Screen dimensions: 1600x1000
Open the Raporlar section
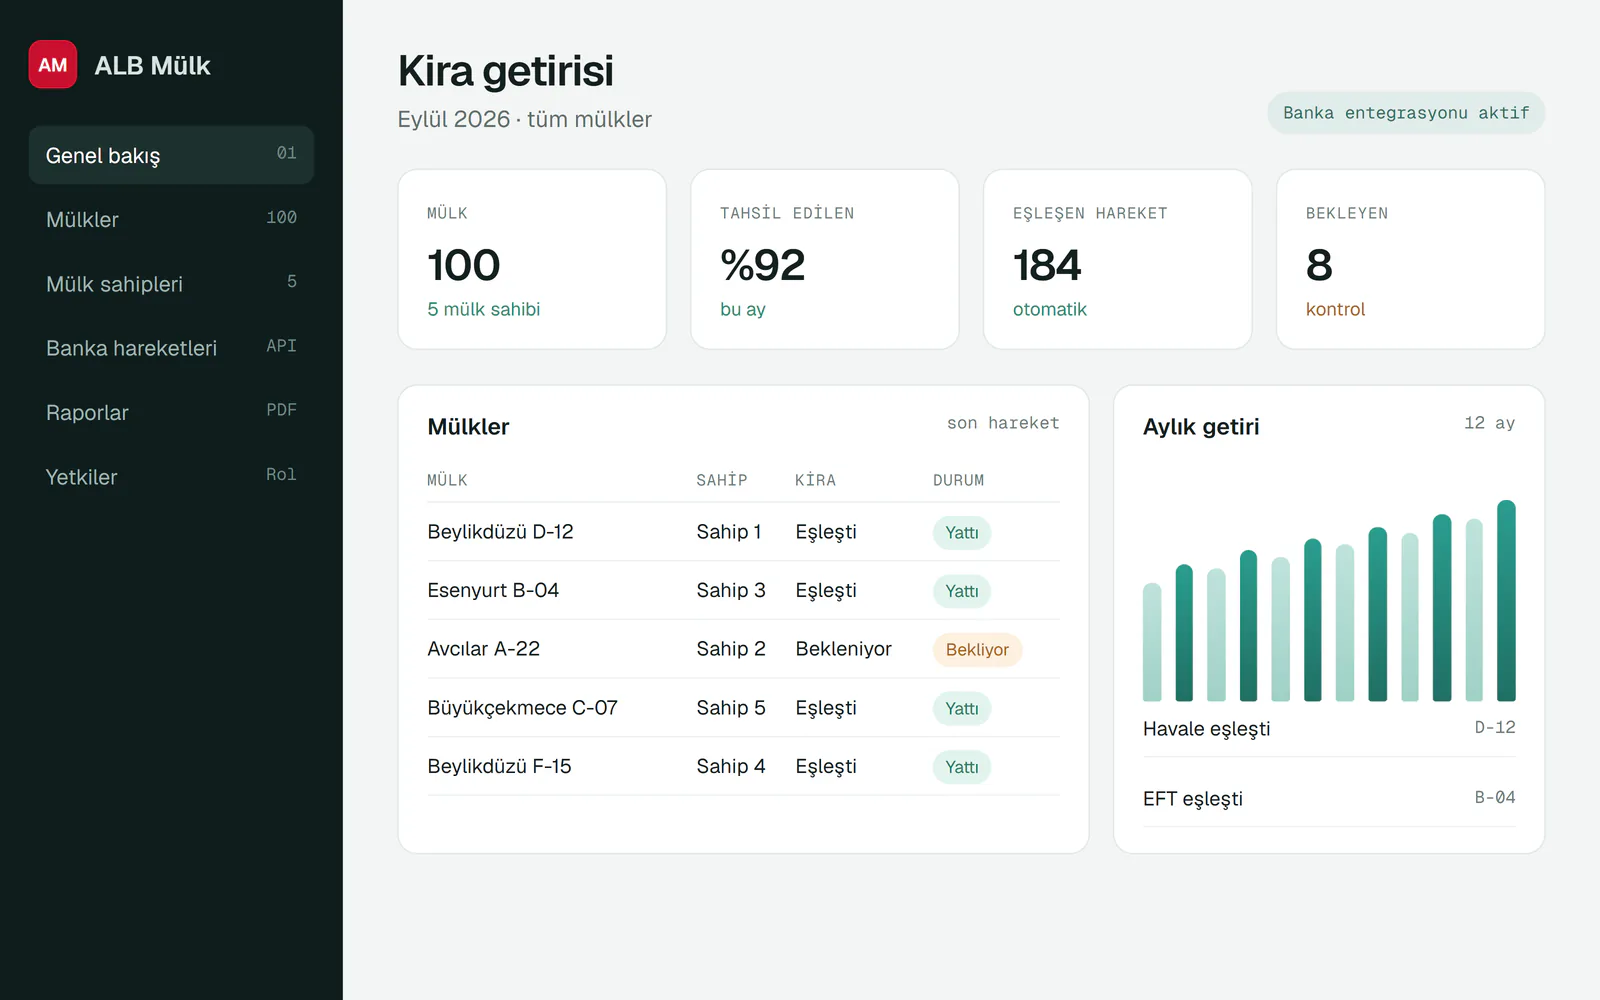click(x=171, y=412)
